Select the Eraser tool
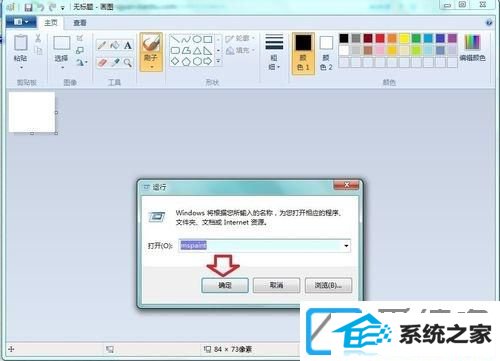 (102, 62)
